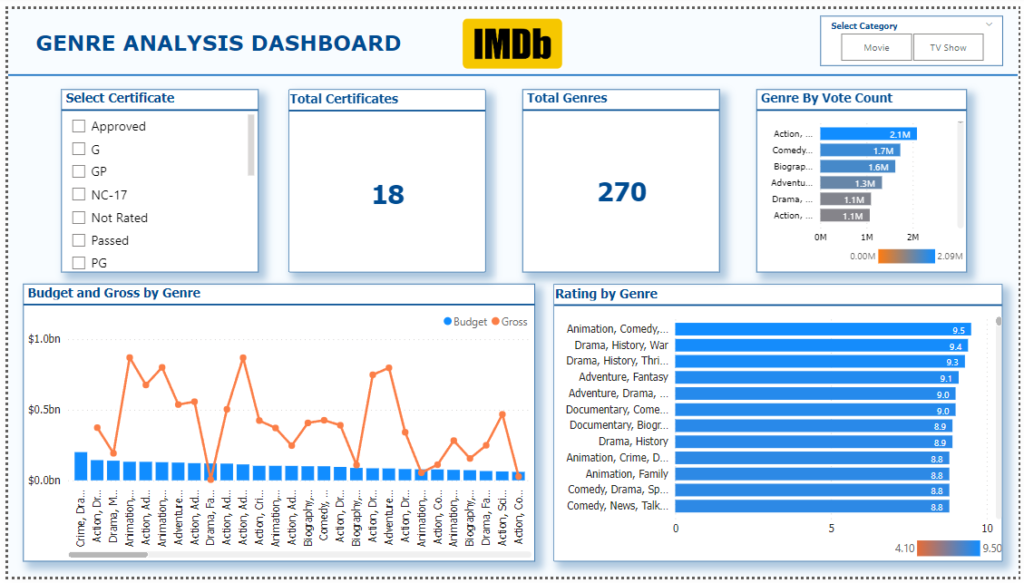
Task: Toggle the GP certificate checkbox
Action: click(78, 171)
